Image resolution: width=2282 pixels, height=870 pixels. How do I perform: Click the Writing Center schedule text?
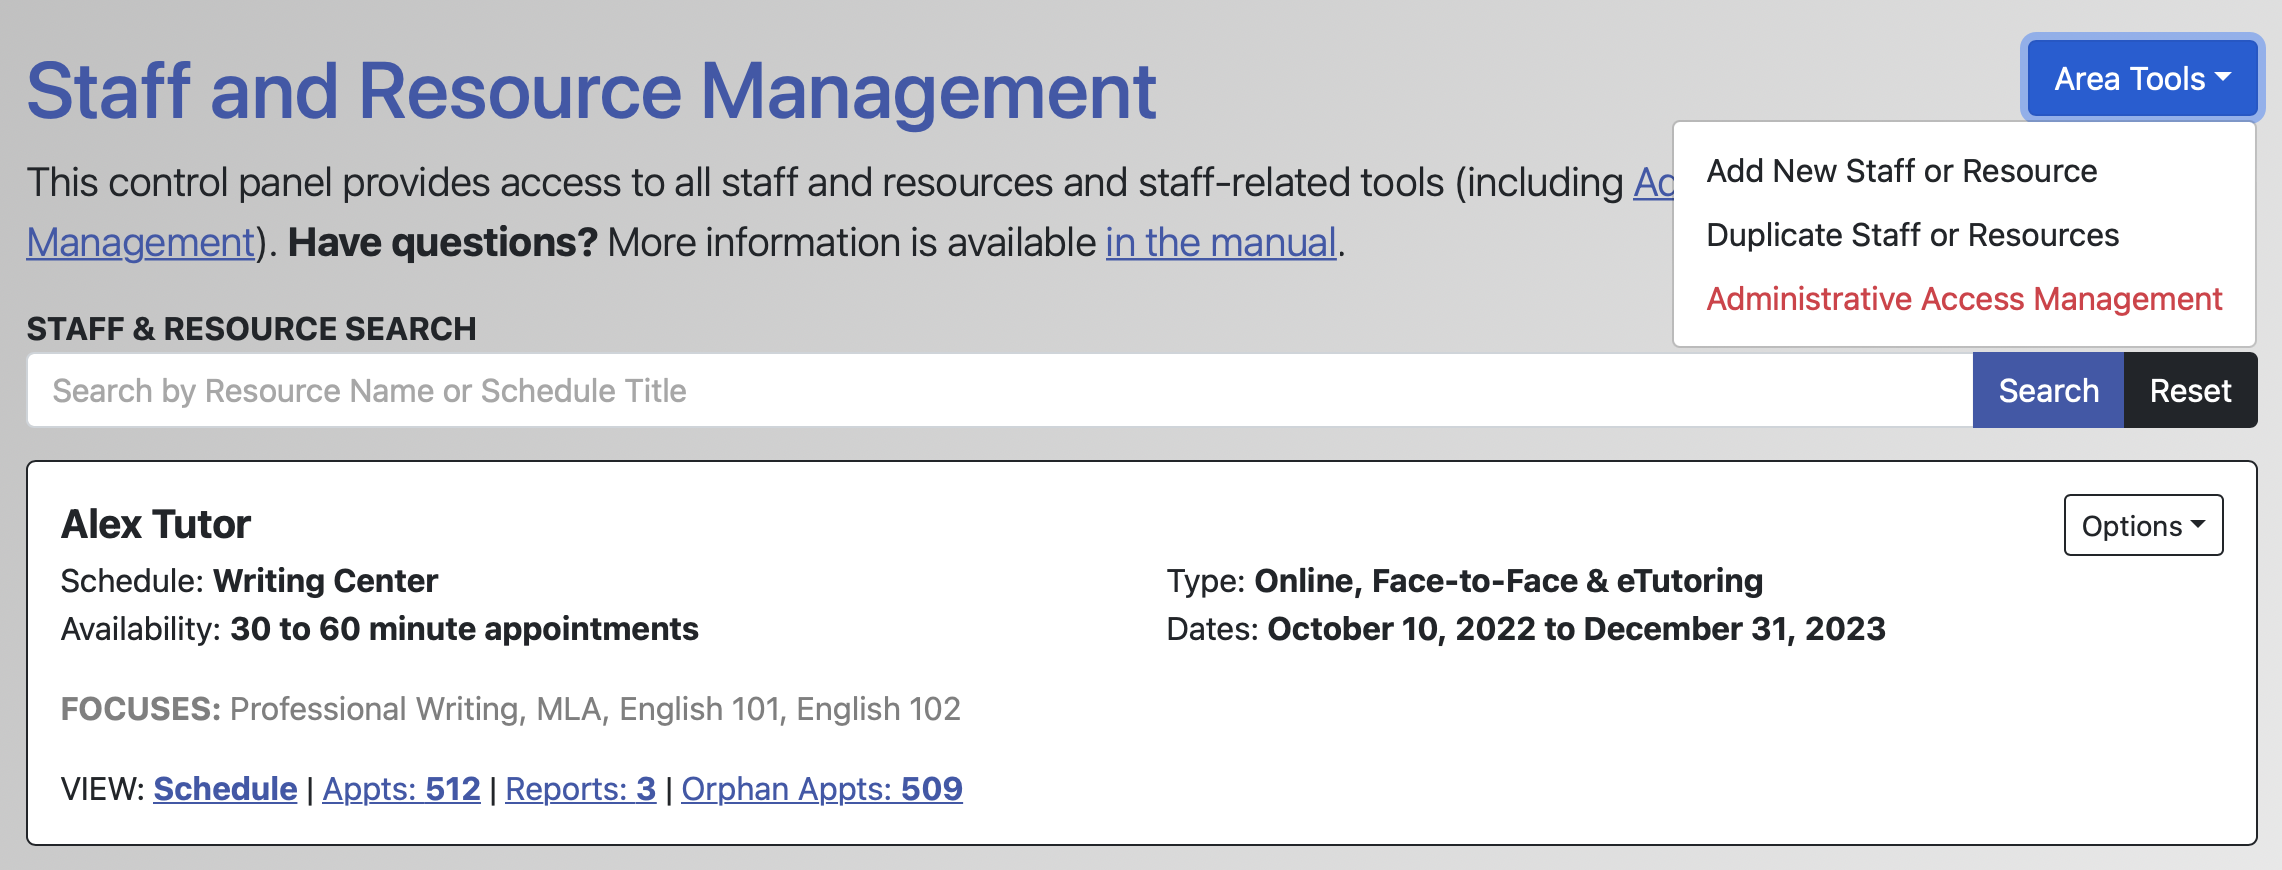coord(325,581)
